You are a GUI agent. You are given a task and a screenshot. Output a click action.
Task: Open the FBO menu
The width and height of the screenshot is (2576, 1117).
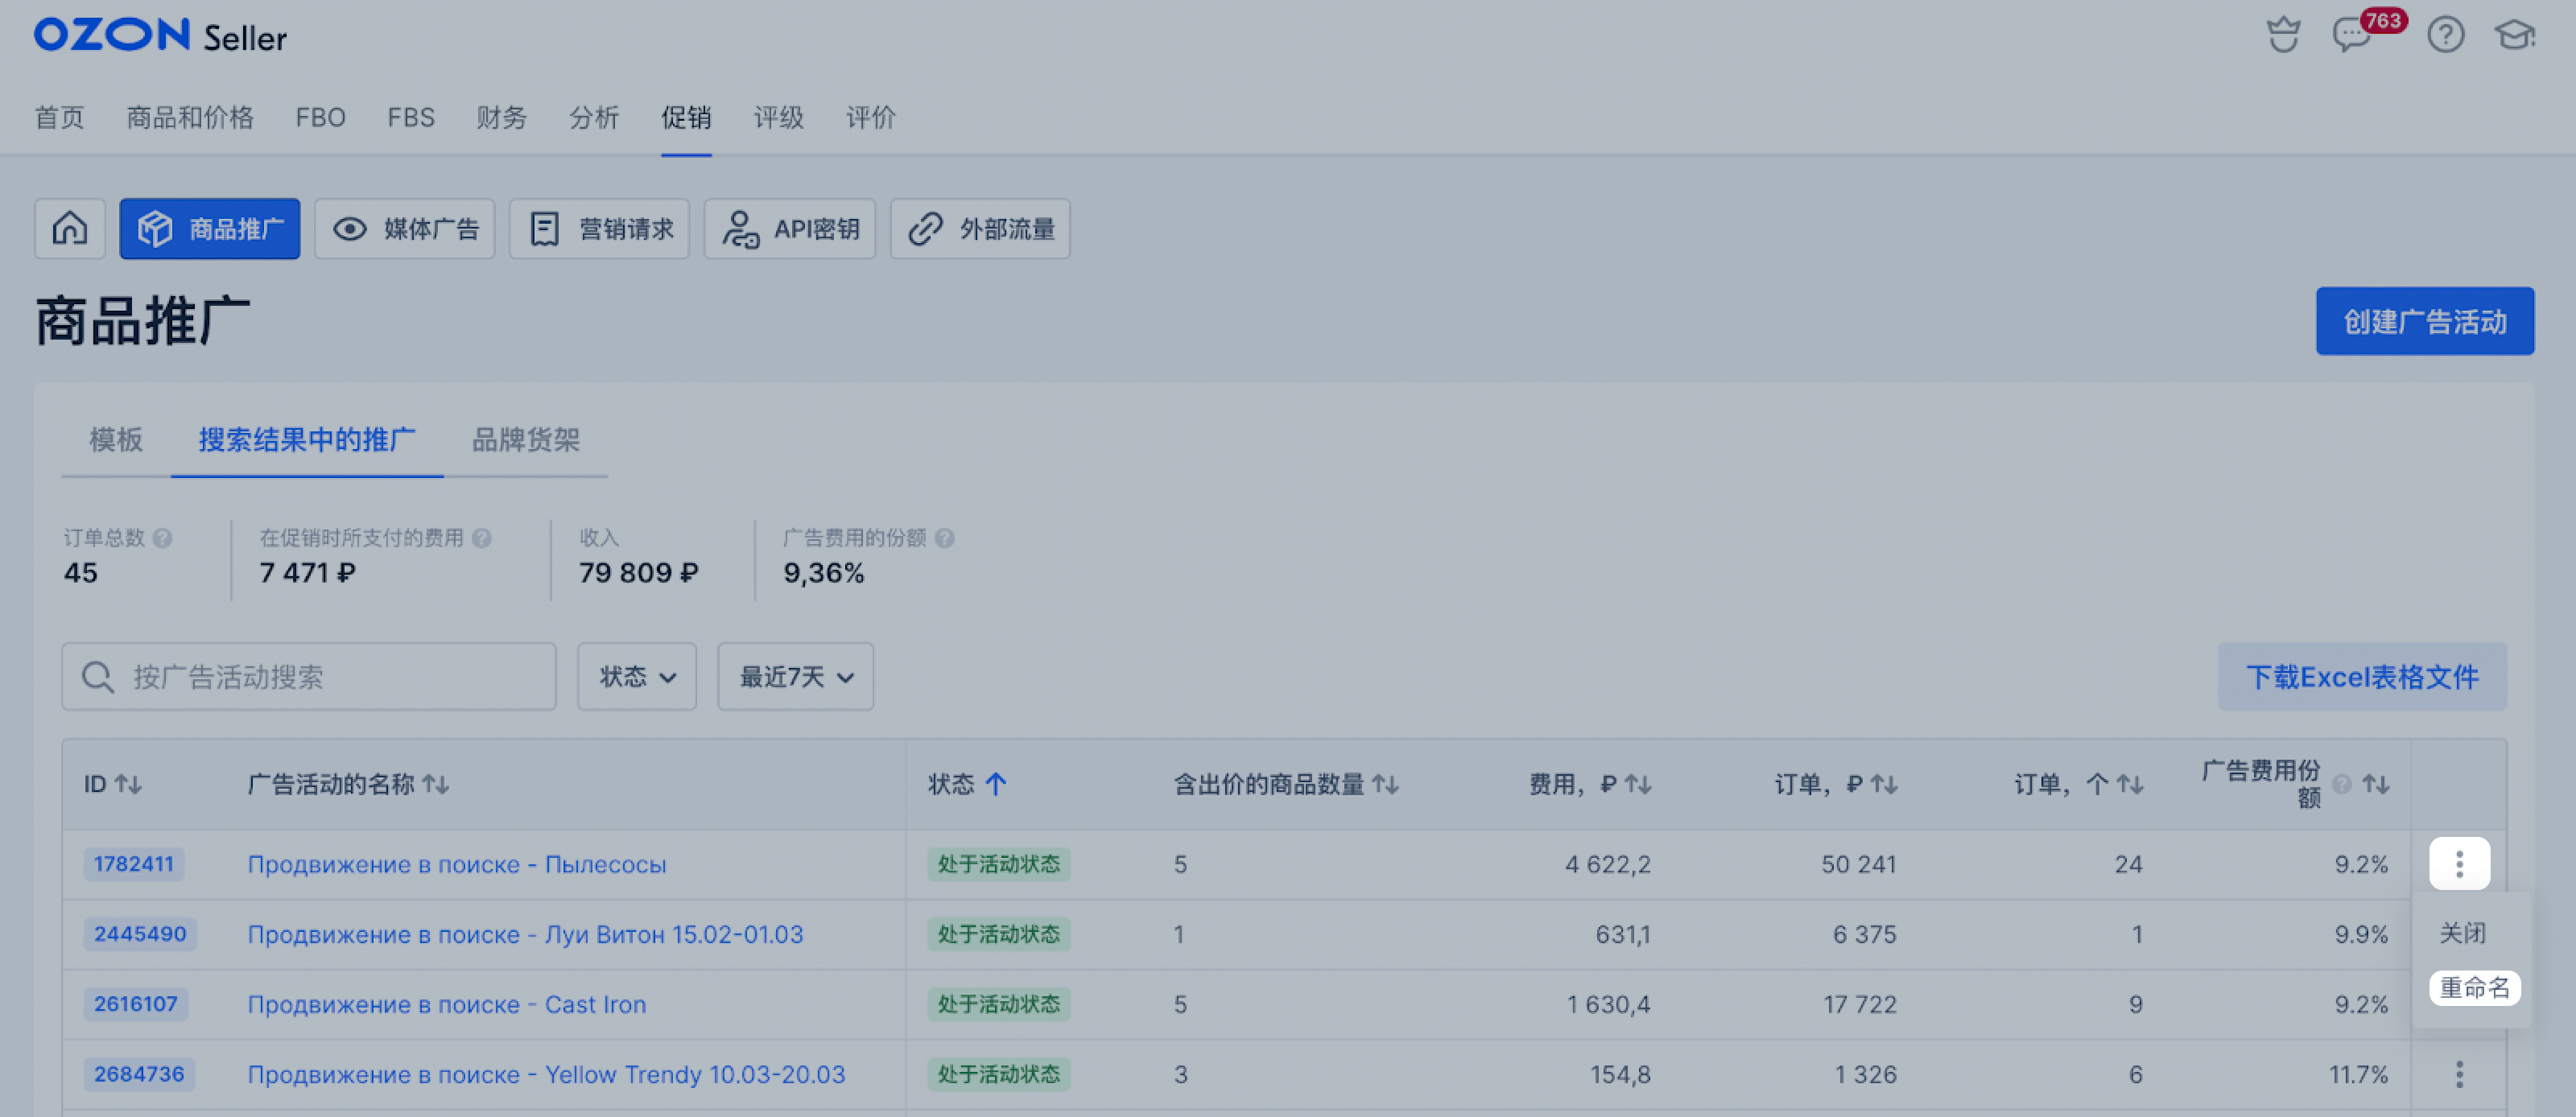tap(321, 118)
